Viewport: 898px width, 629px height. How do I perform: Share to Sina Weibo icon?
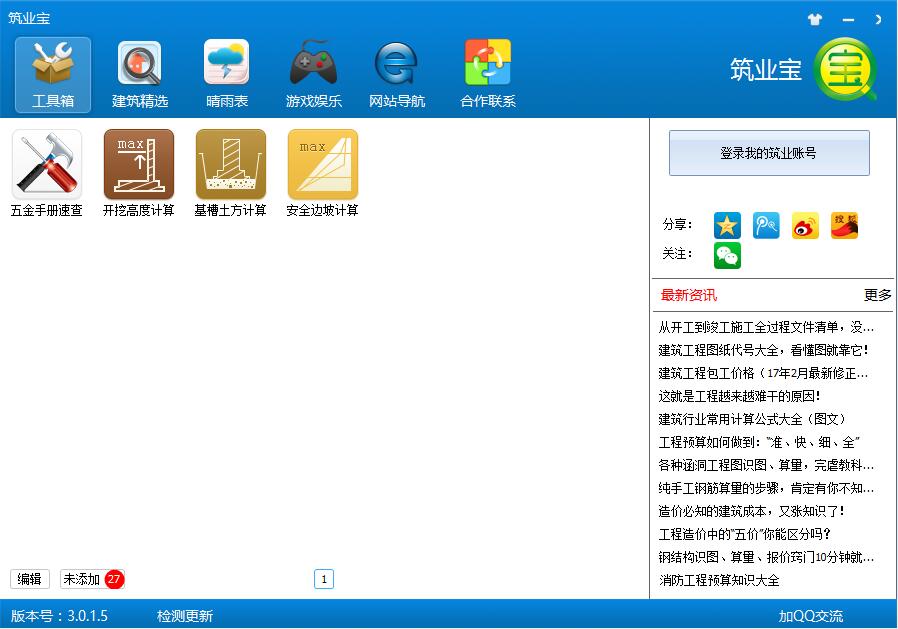coord(805,225)
